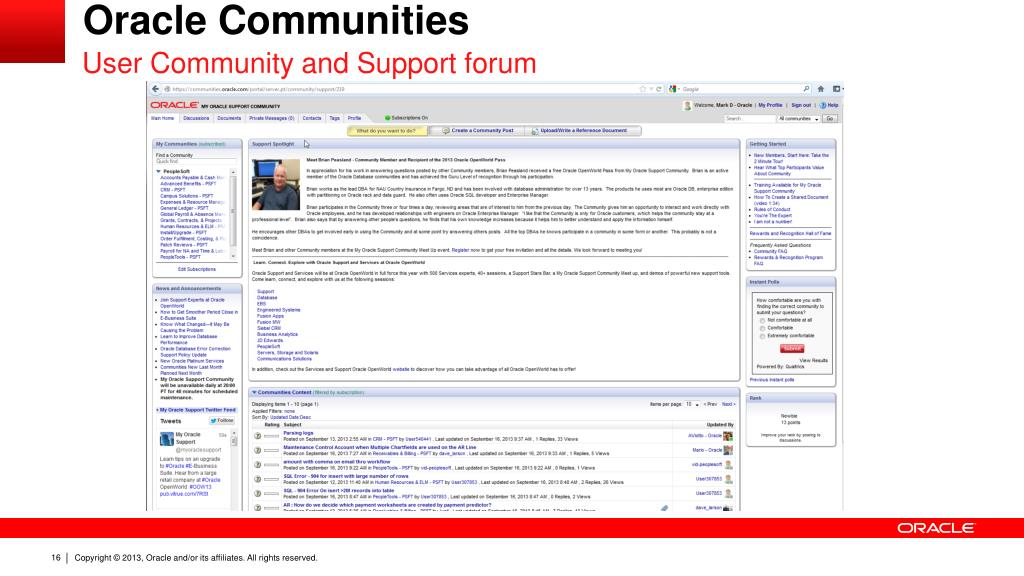Select 'Not comfortable at all' poll option
The image size is (1024, 576).
(x=762, y=321)
